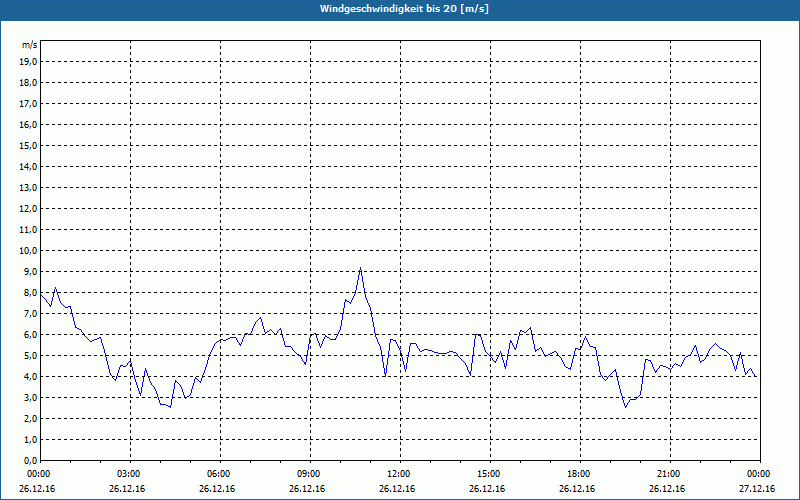Click the "26.12.16" date under 03:00
Screen dimensions: 800x500
127,489
